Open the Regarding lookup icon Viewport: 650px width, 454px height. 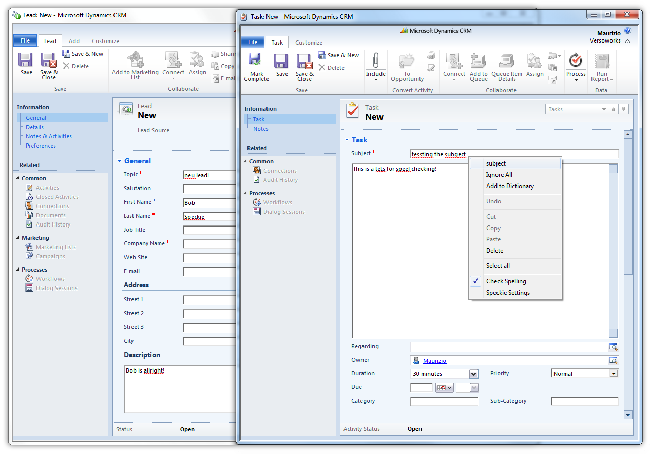pos(613,346)
